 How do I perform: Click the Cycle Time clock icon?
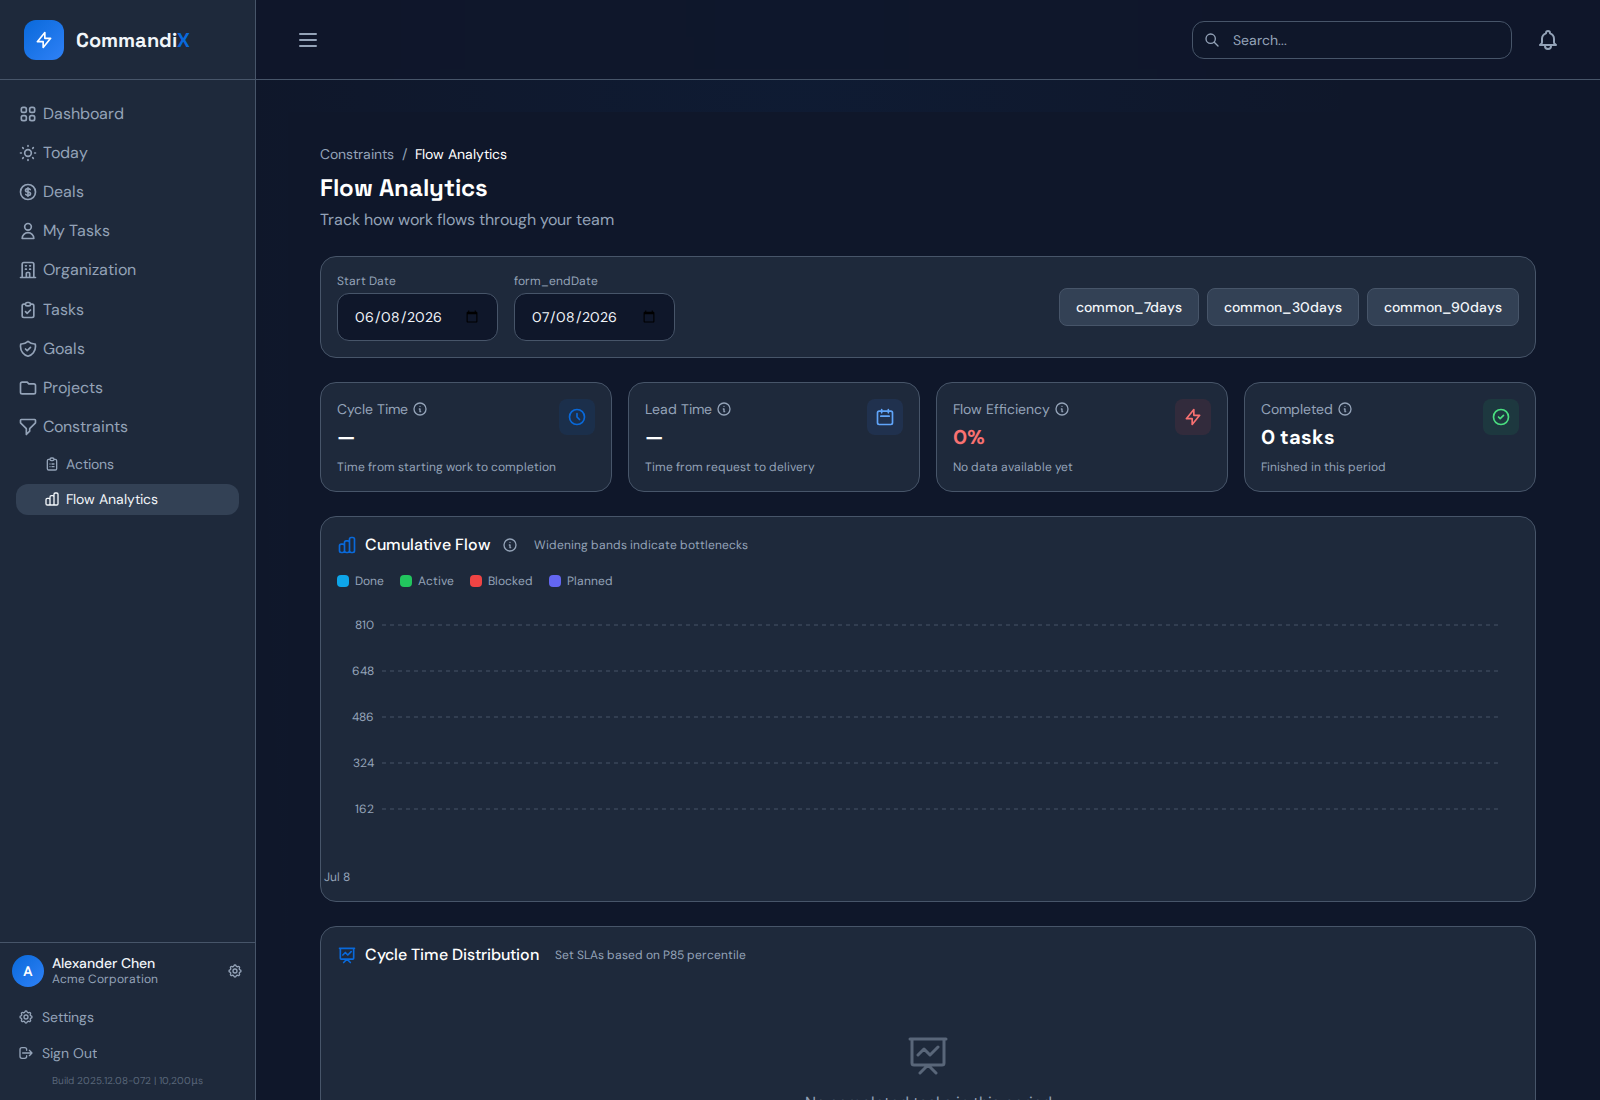(577, 417)
